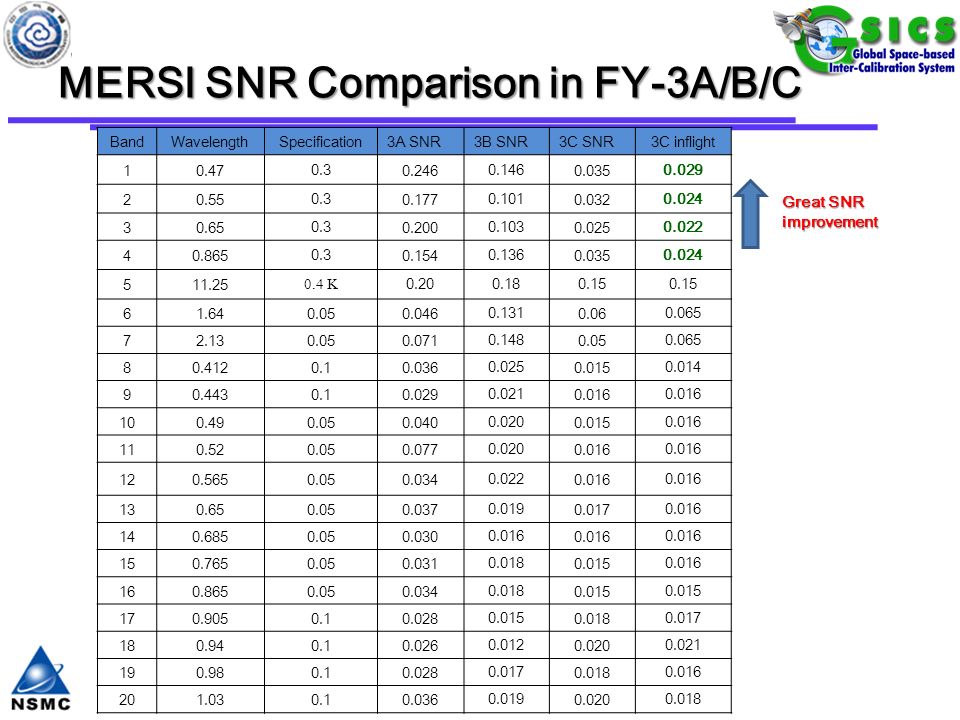Click the 0.030 cell in band 14
Screen dimensions: 960x720
tap(420, 537)
